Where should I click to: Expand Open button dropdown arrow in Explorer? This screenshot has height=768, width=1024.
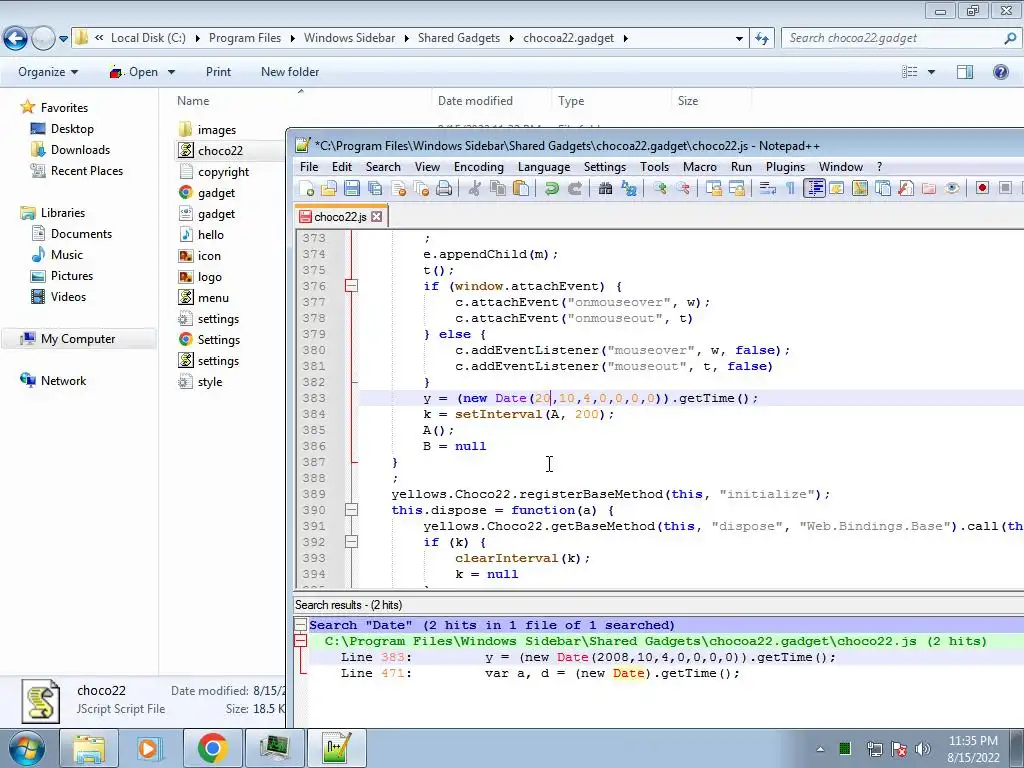click(171, 72)
